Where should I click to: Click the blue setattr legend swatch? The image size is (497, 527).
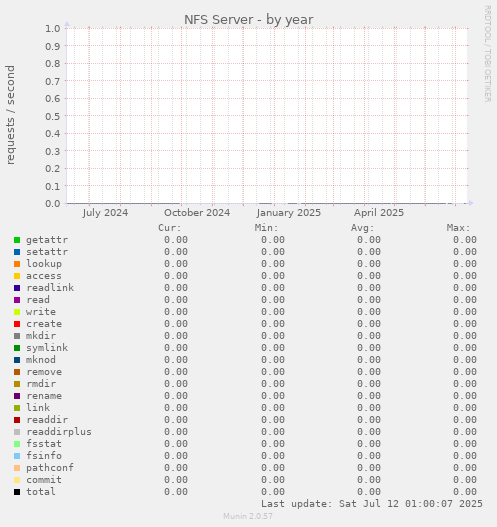coord(17,252)
